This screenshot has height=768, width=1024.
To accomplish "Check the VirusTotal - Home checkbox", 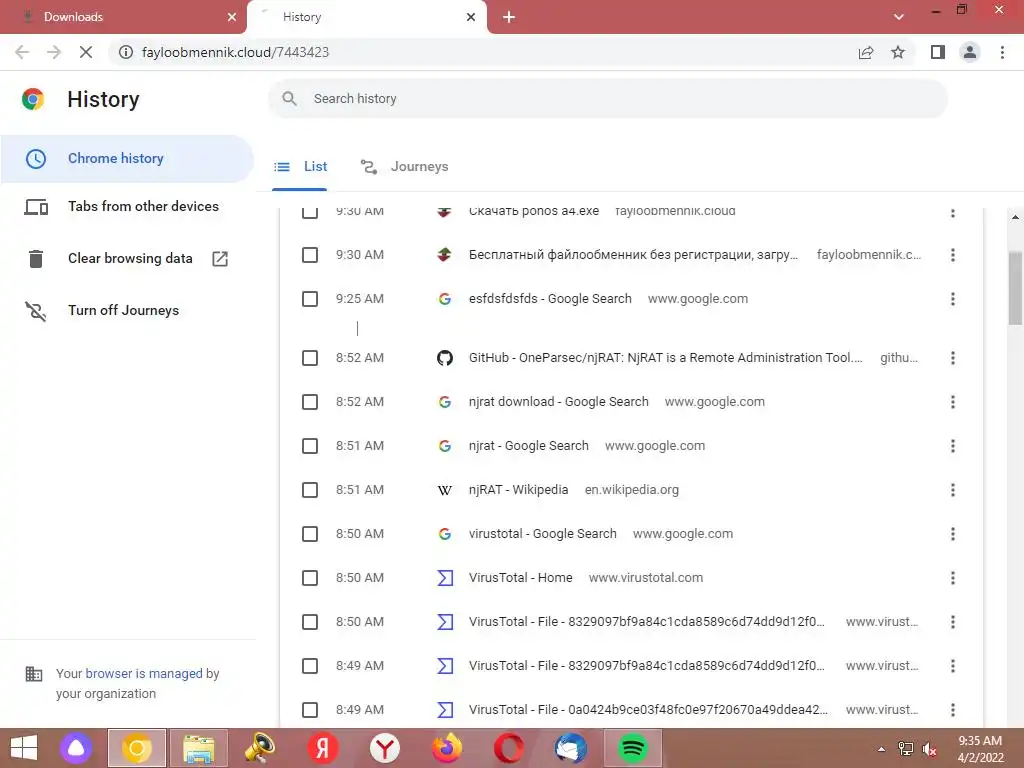I will click(310, 578).
